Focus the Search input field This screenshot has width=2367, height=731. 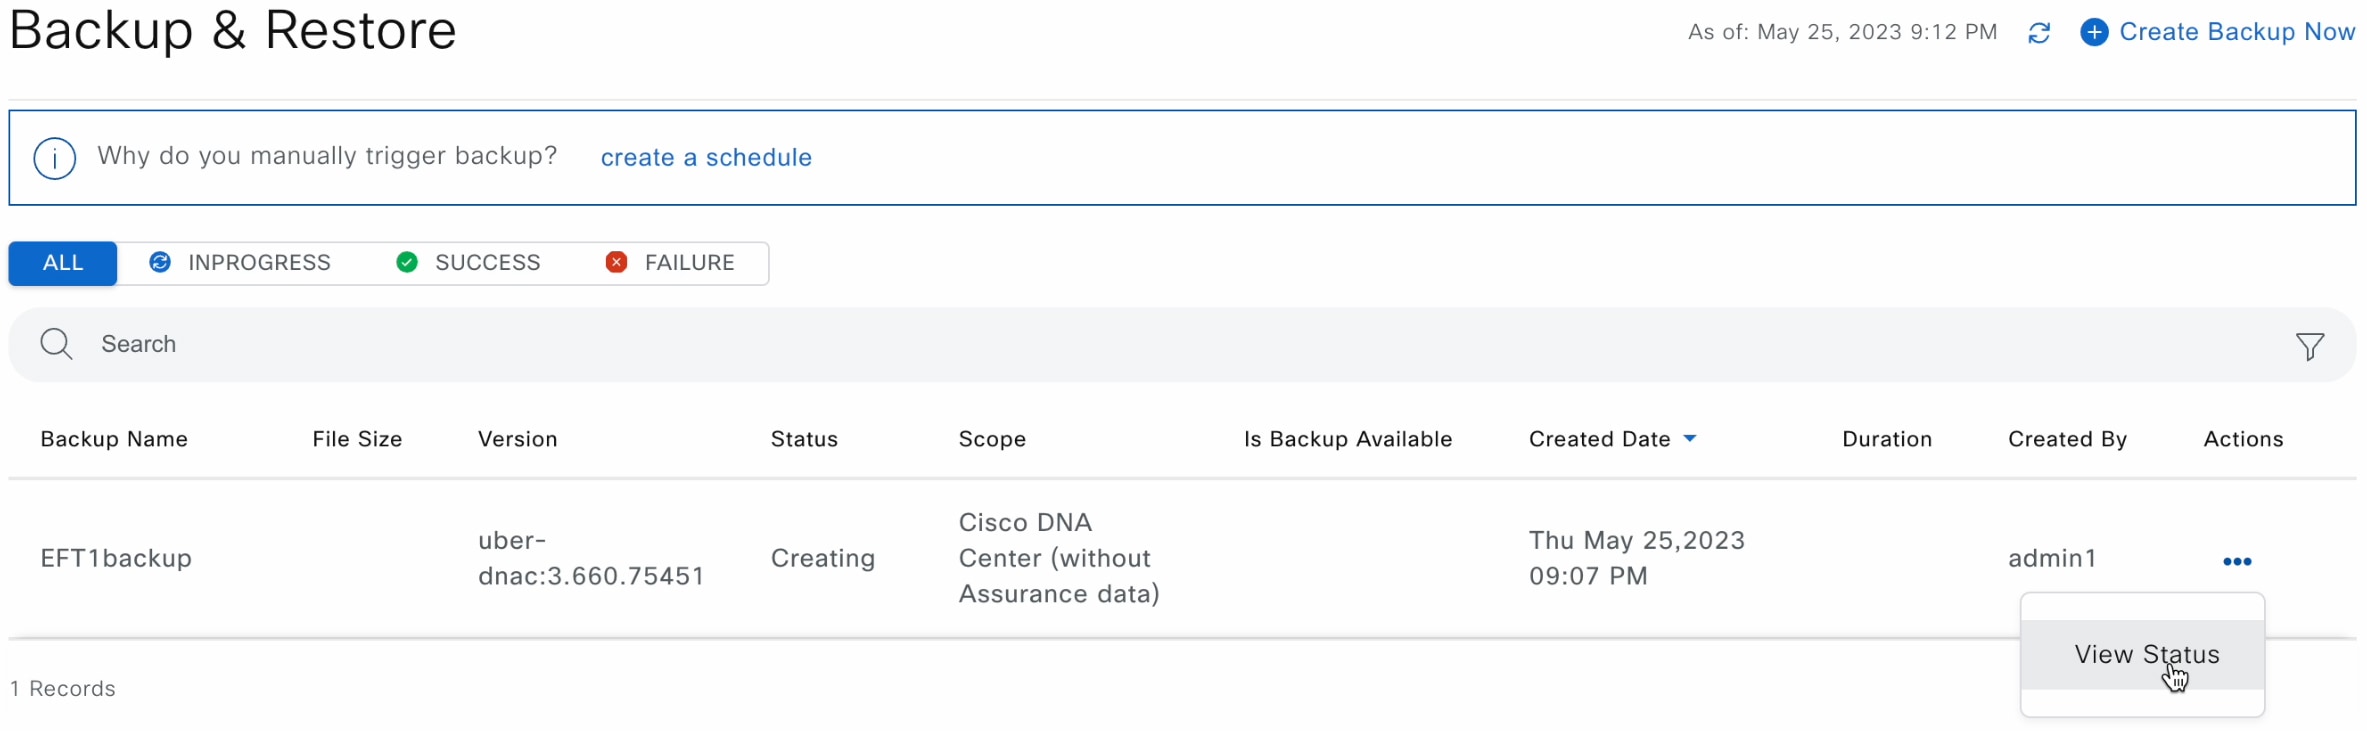coord(1182,344)
